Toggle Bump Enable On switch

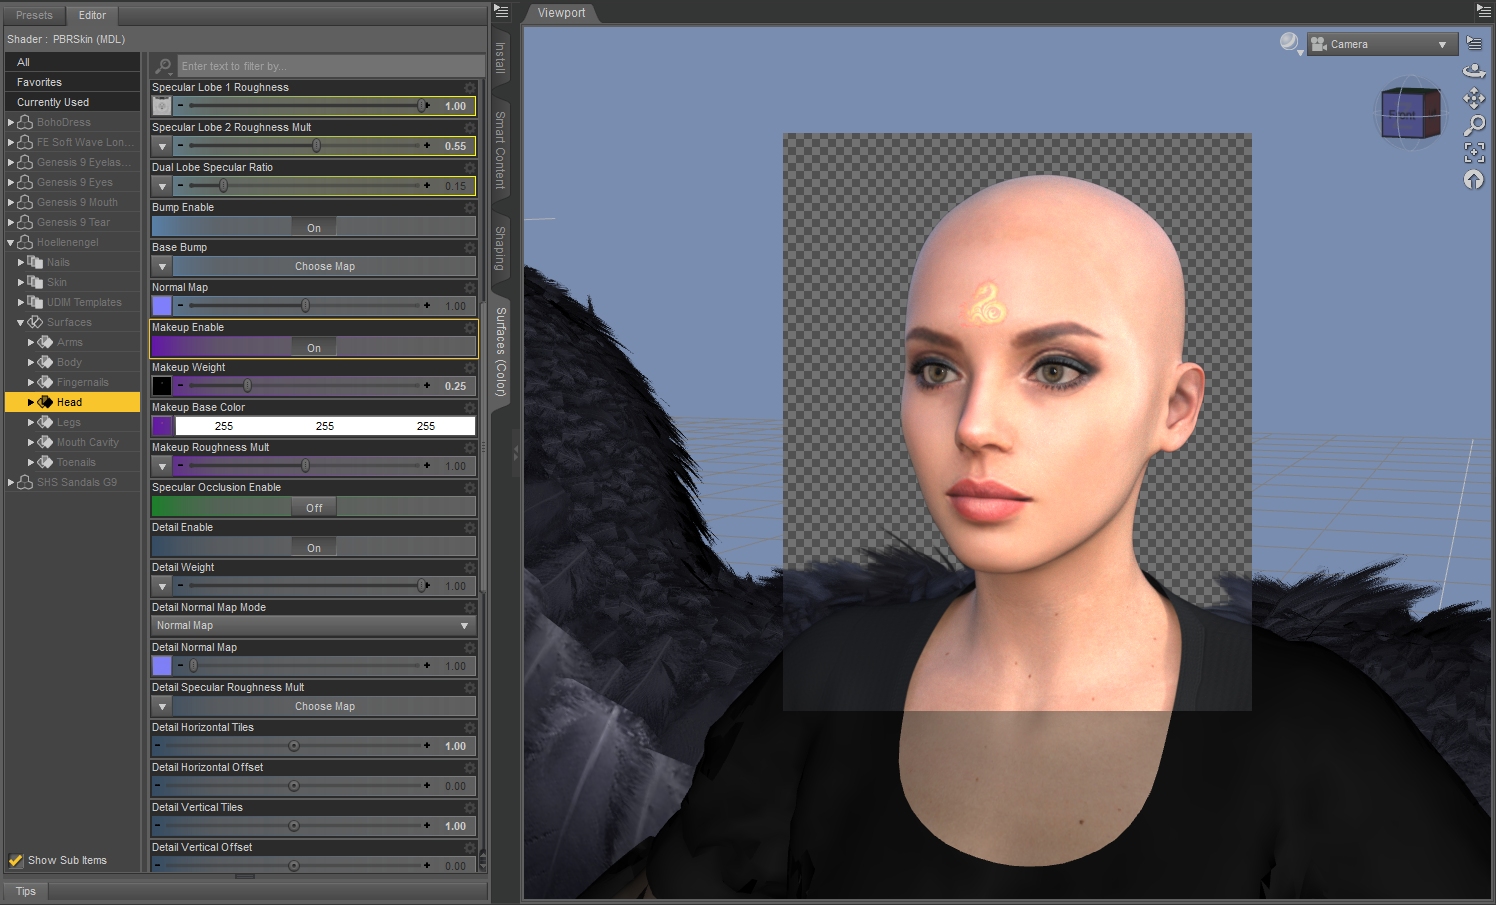tap(314, 227)
